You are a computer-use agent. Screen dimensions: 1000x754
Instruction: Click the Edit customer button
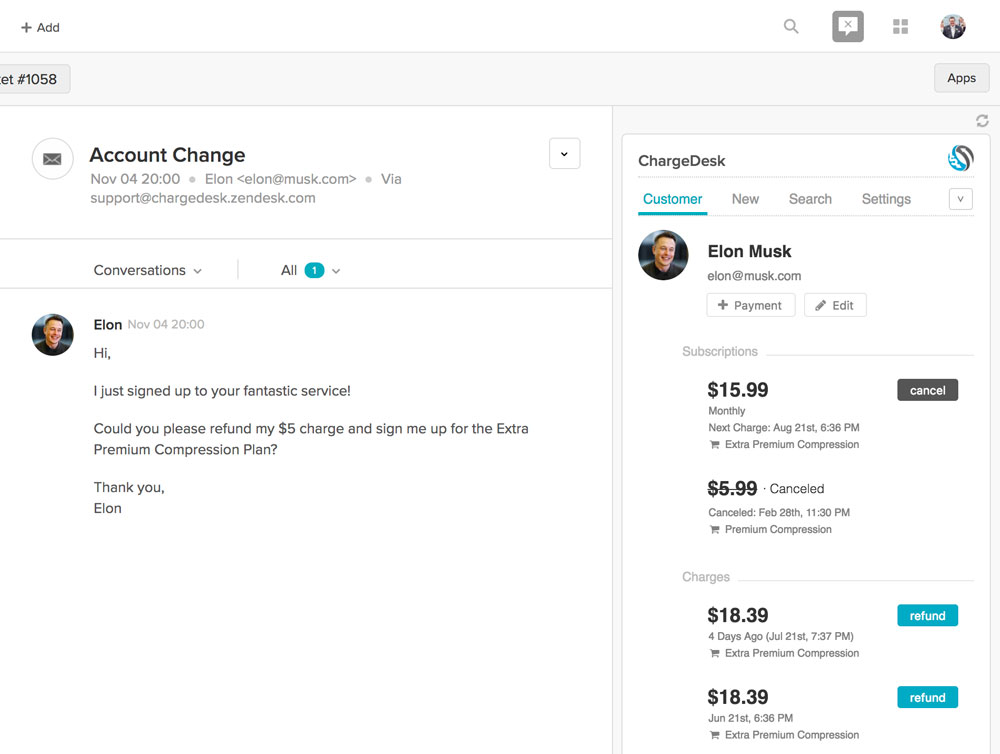(x=835, y=305)
